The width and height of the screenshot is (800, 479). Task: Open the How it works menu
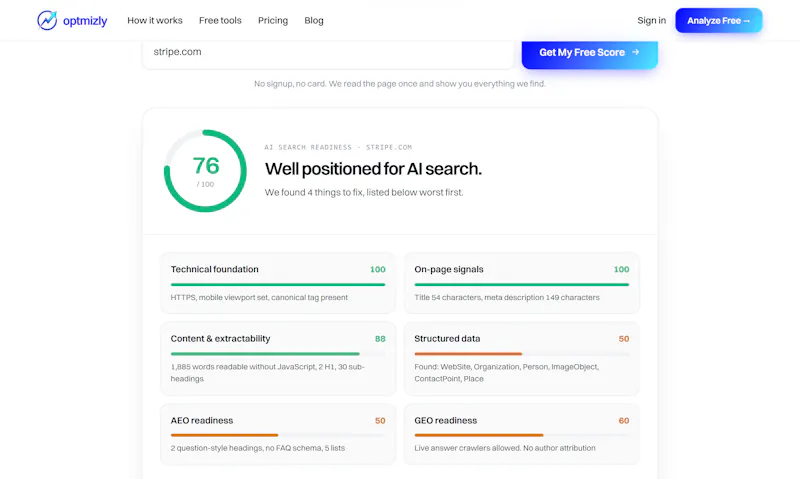(x=155, y=20)
